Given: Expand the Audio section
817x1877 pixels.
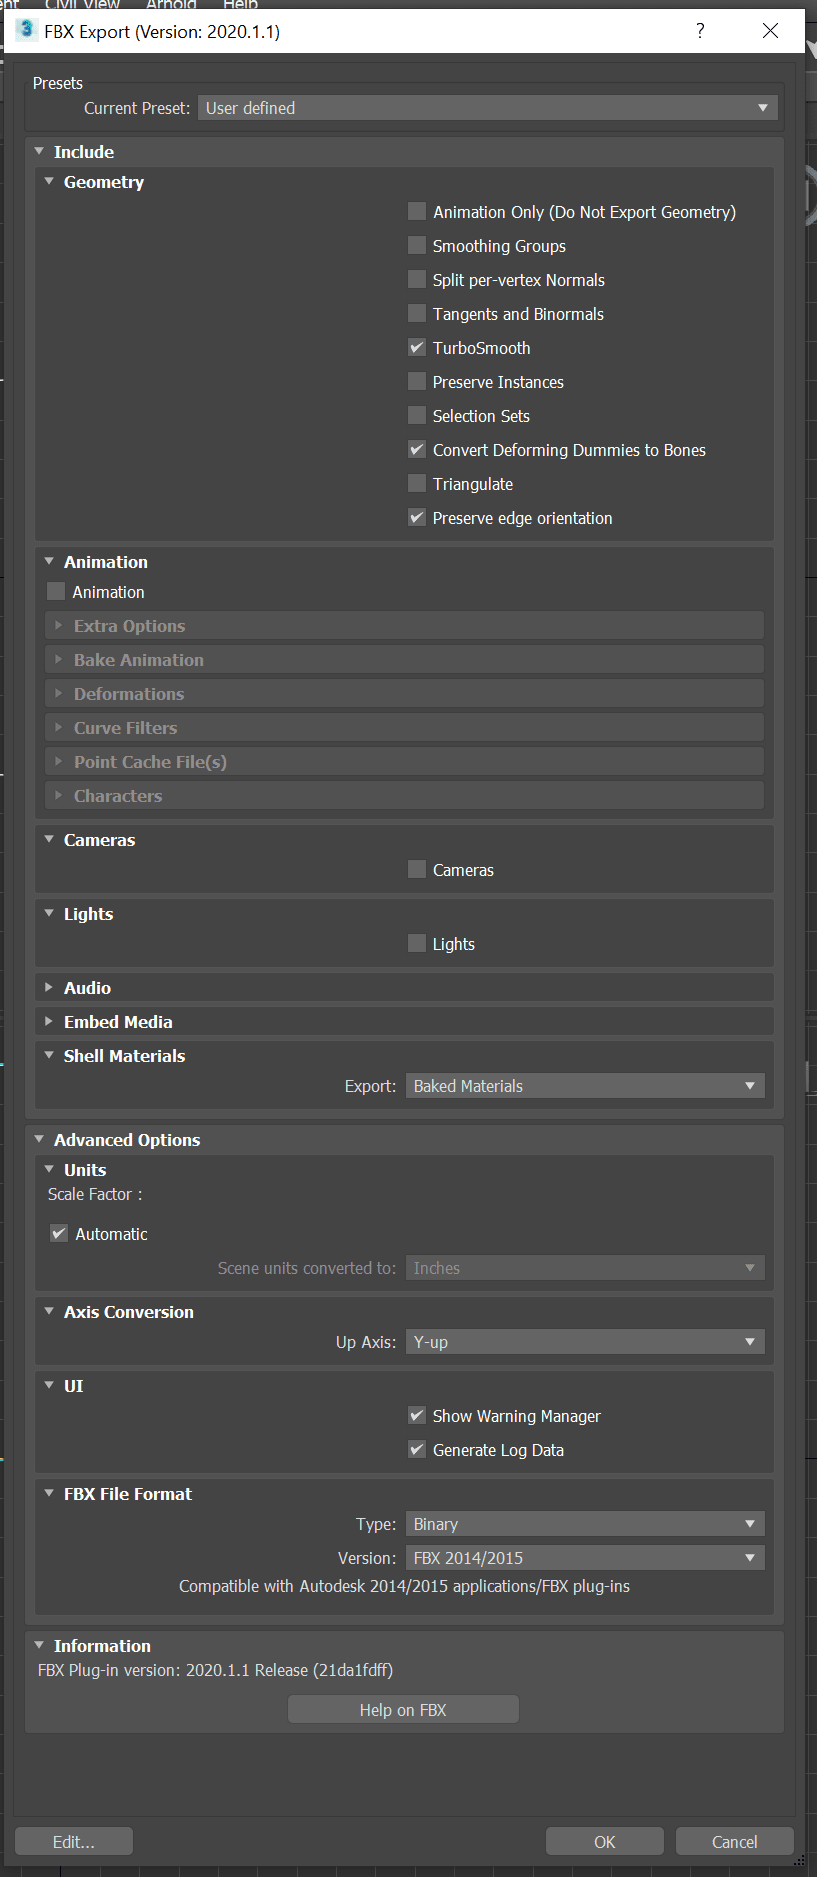Looking at the screenshot, I should tap(404, 988).
